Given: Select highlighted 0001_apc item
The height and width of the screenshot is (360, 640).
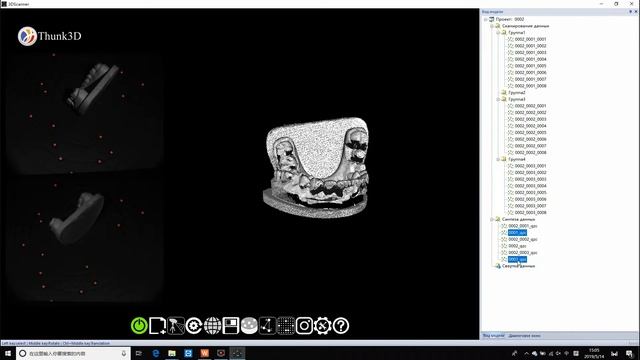Looking at the screenshot, I should click(x=517, y=233).
